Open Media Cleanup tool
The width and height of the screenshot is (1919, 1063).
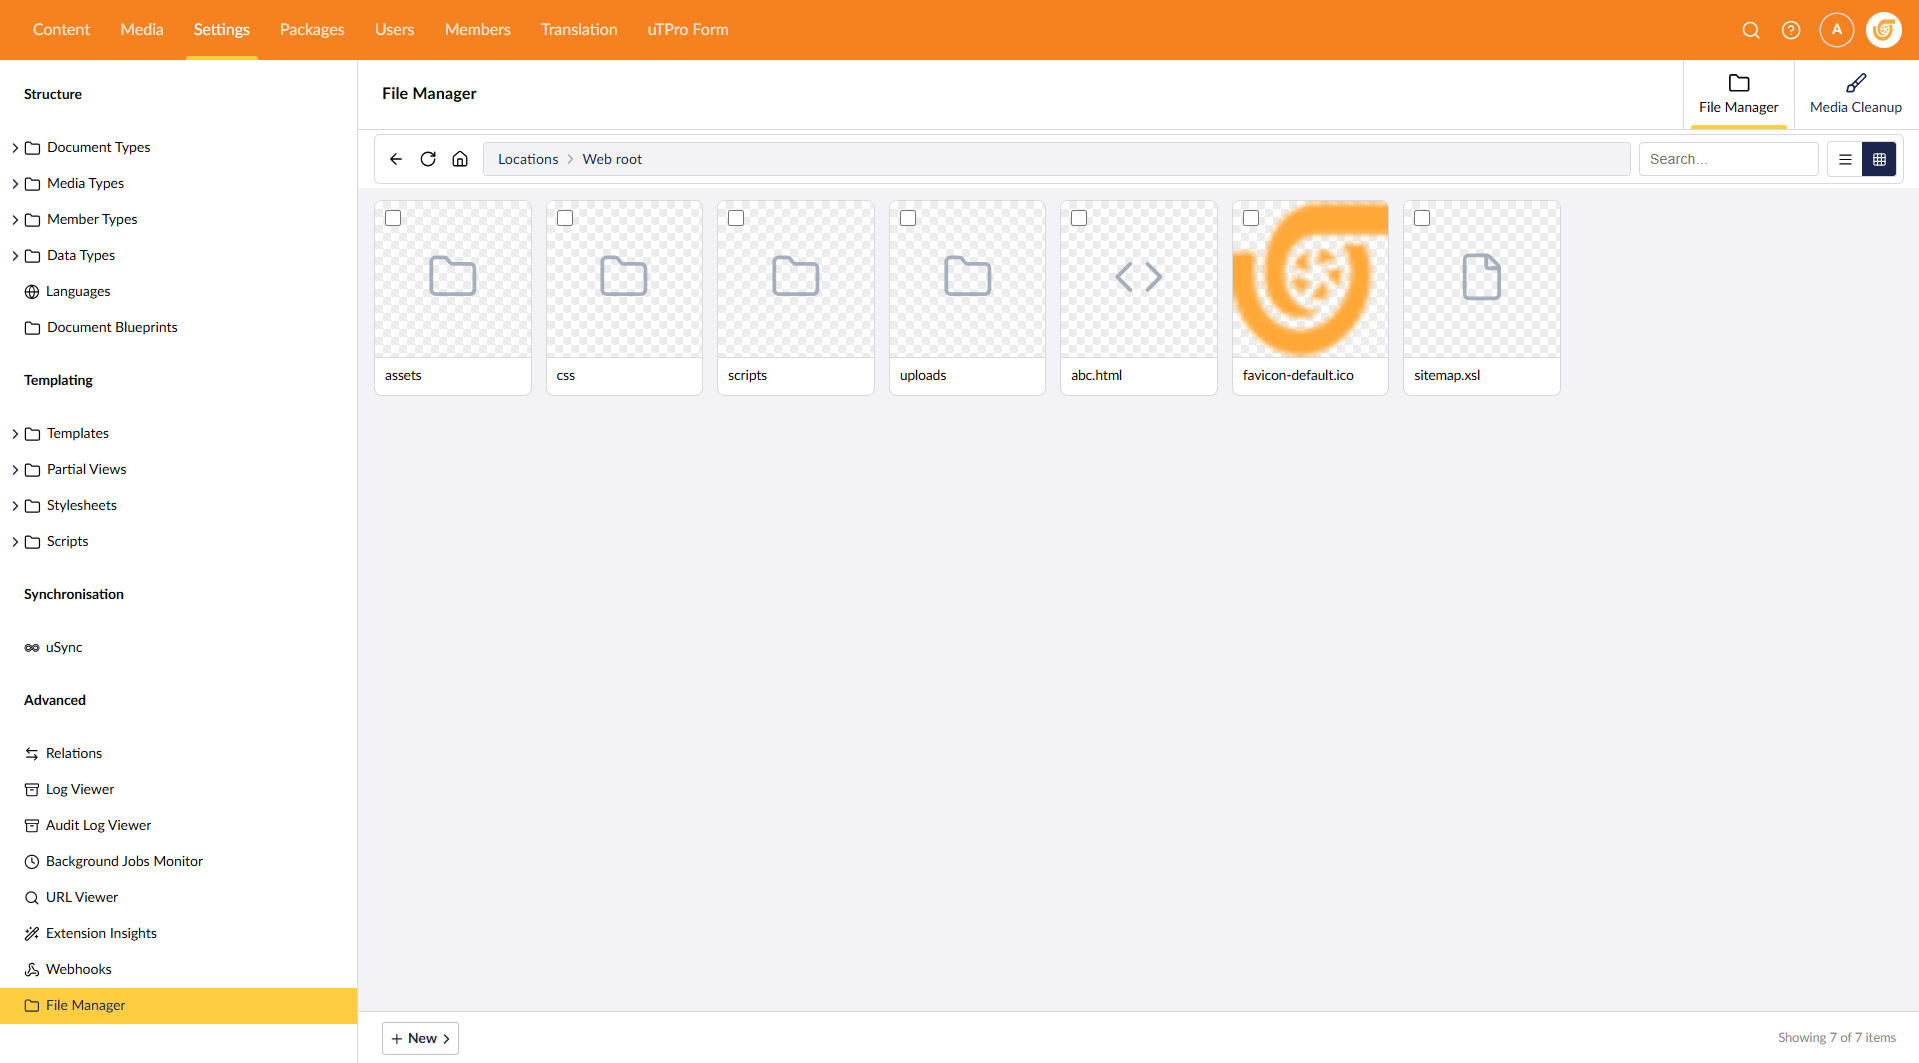pyautogui.click(x=1856, y=94)
